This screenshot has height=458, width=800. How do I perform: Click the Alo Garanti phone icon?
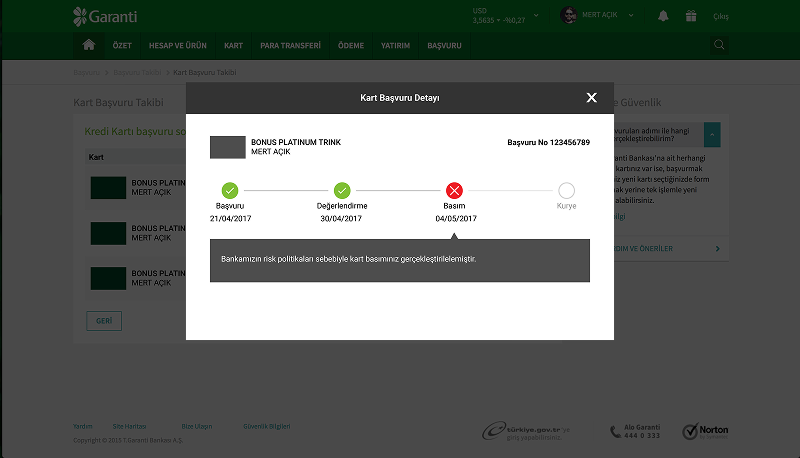click(x=615, y=432)
